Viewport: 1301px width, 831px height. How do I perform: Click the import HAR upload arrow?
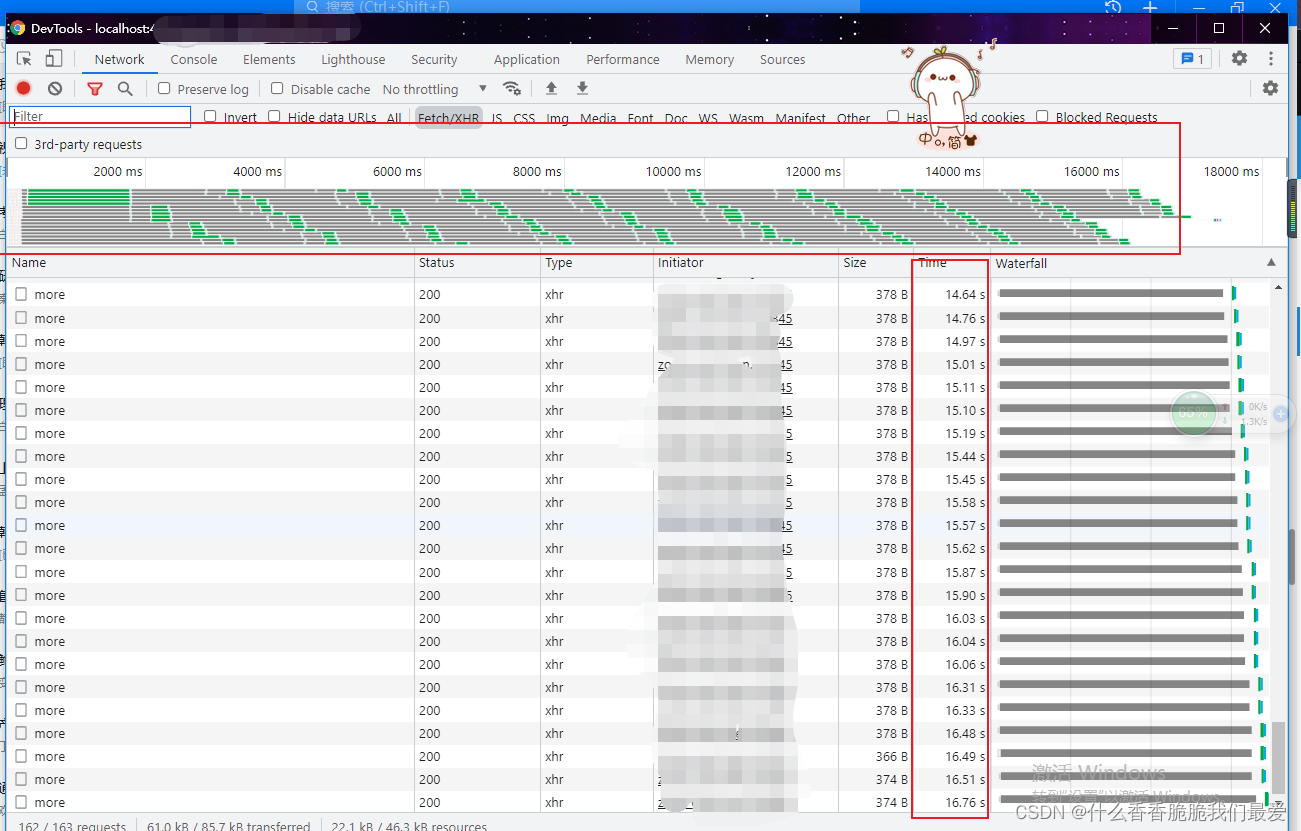pos(551,89)
